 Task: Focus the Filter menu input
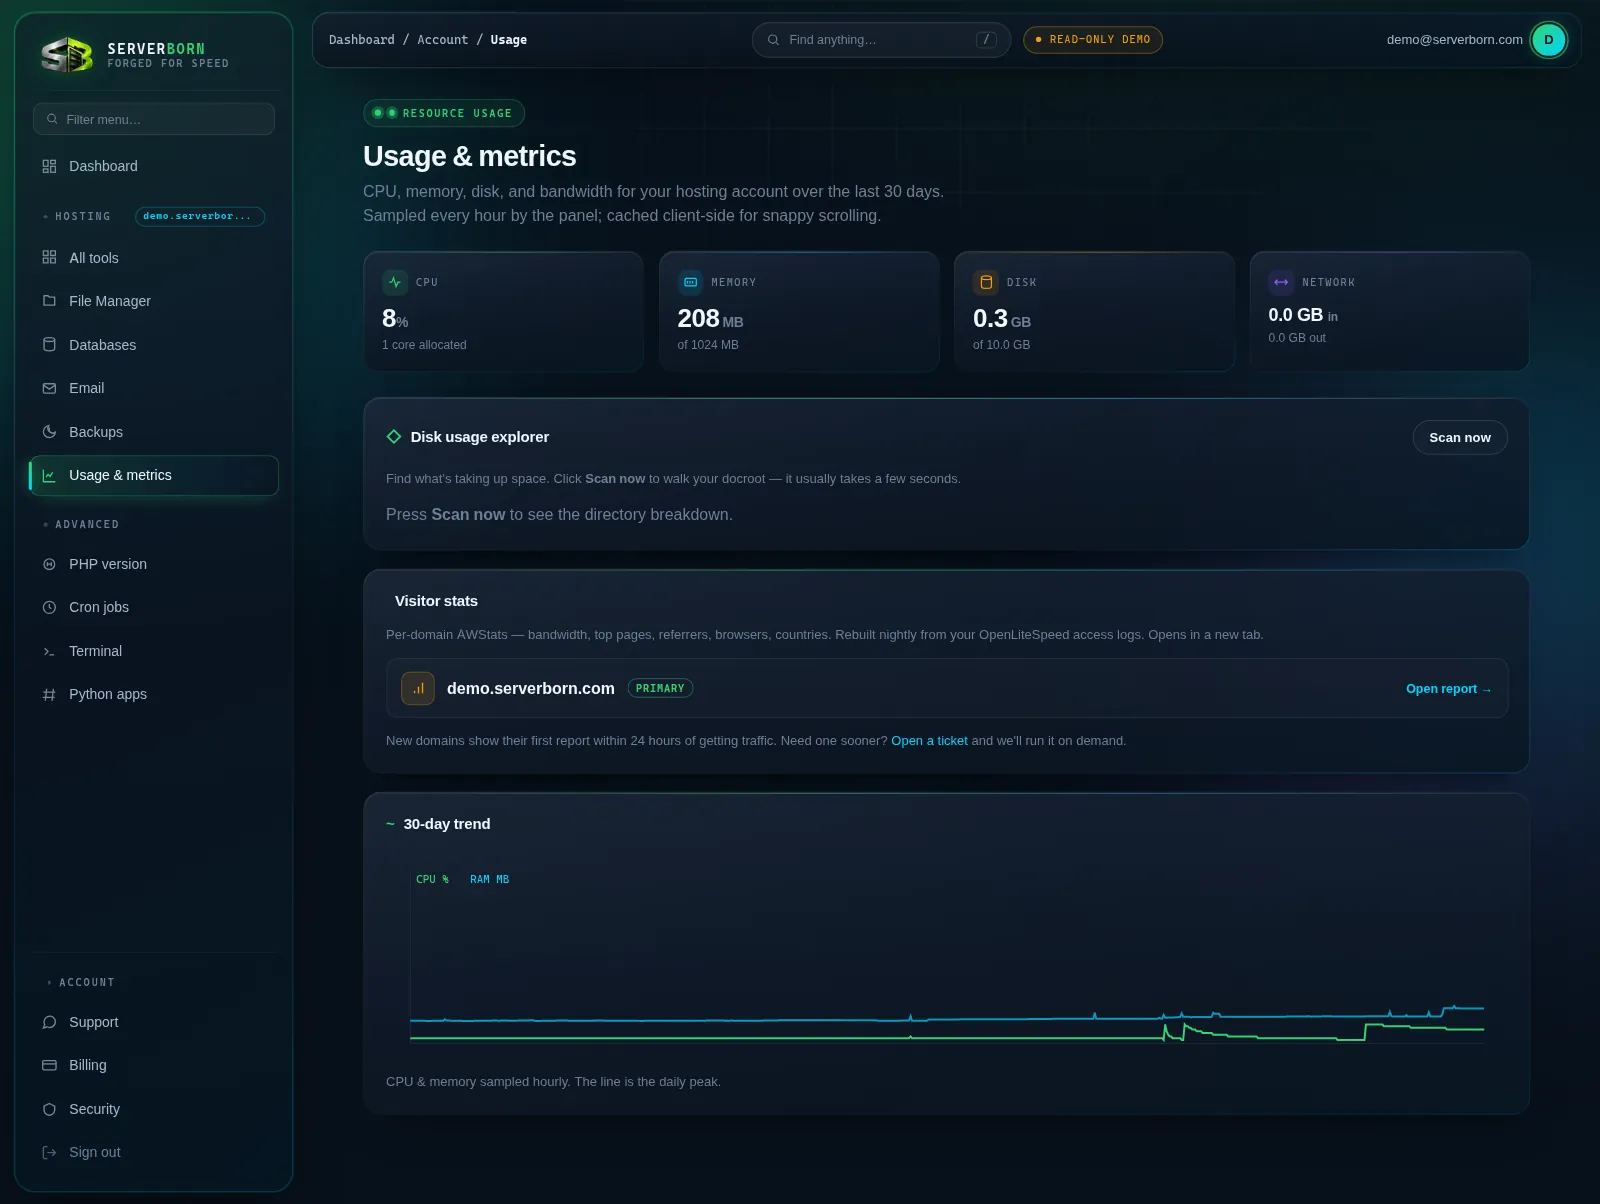[154, 119]
